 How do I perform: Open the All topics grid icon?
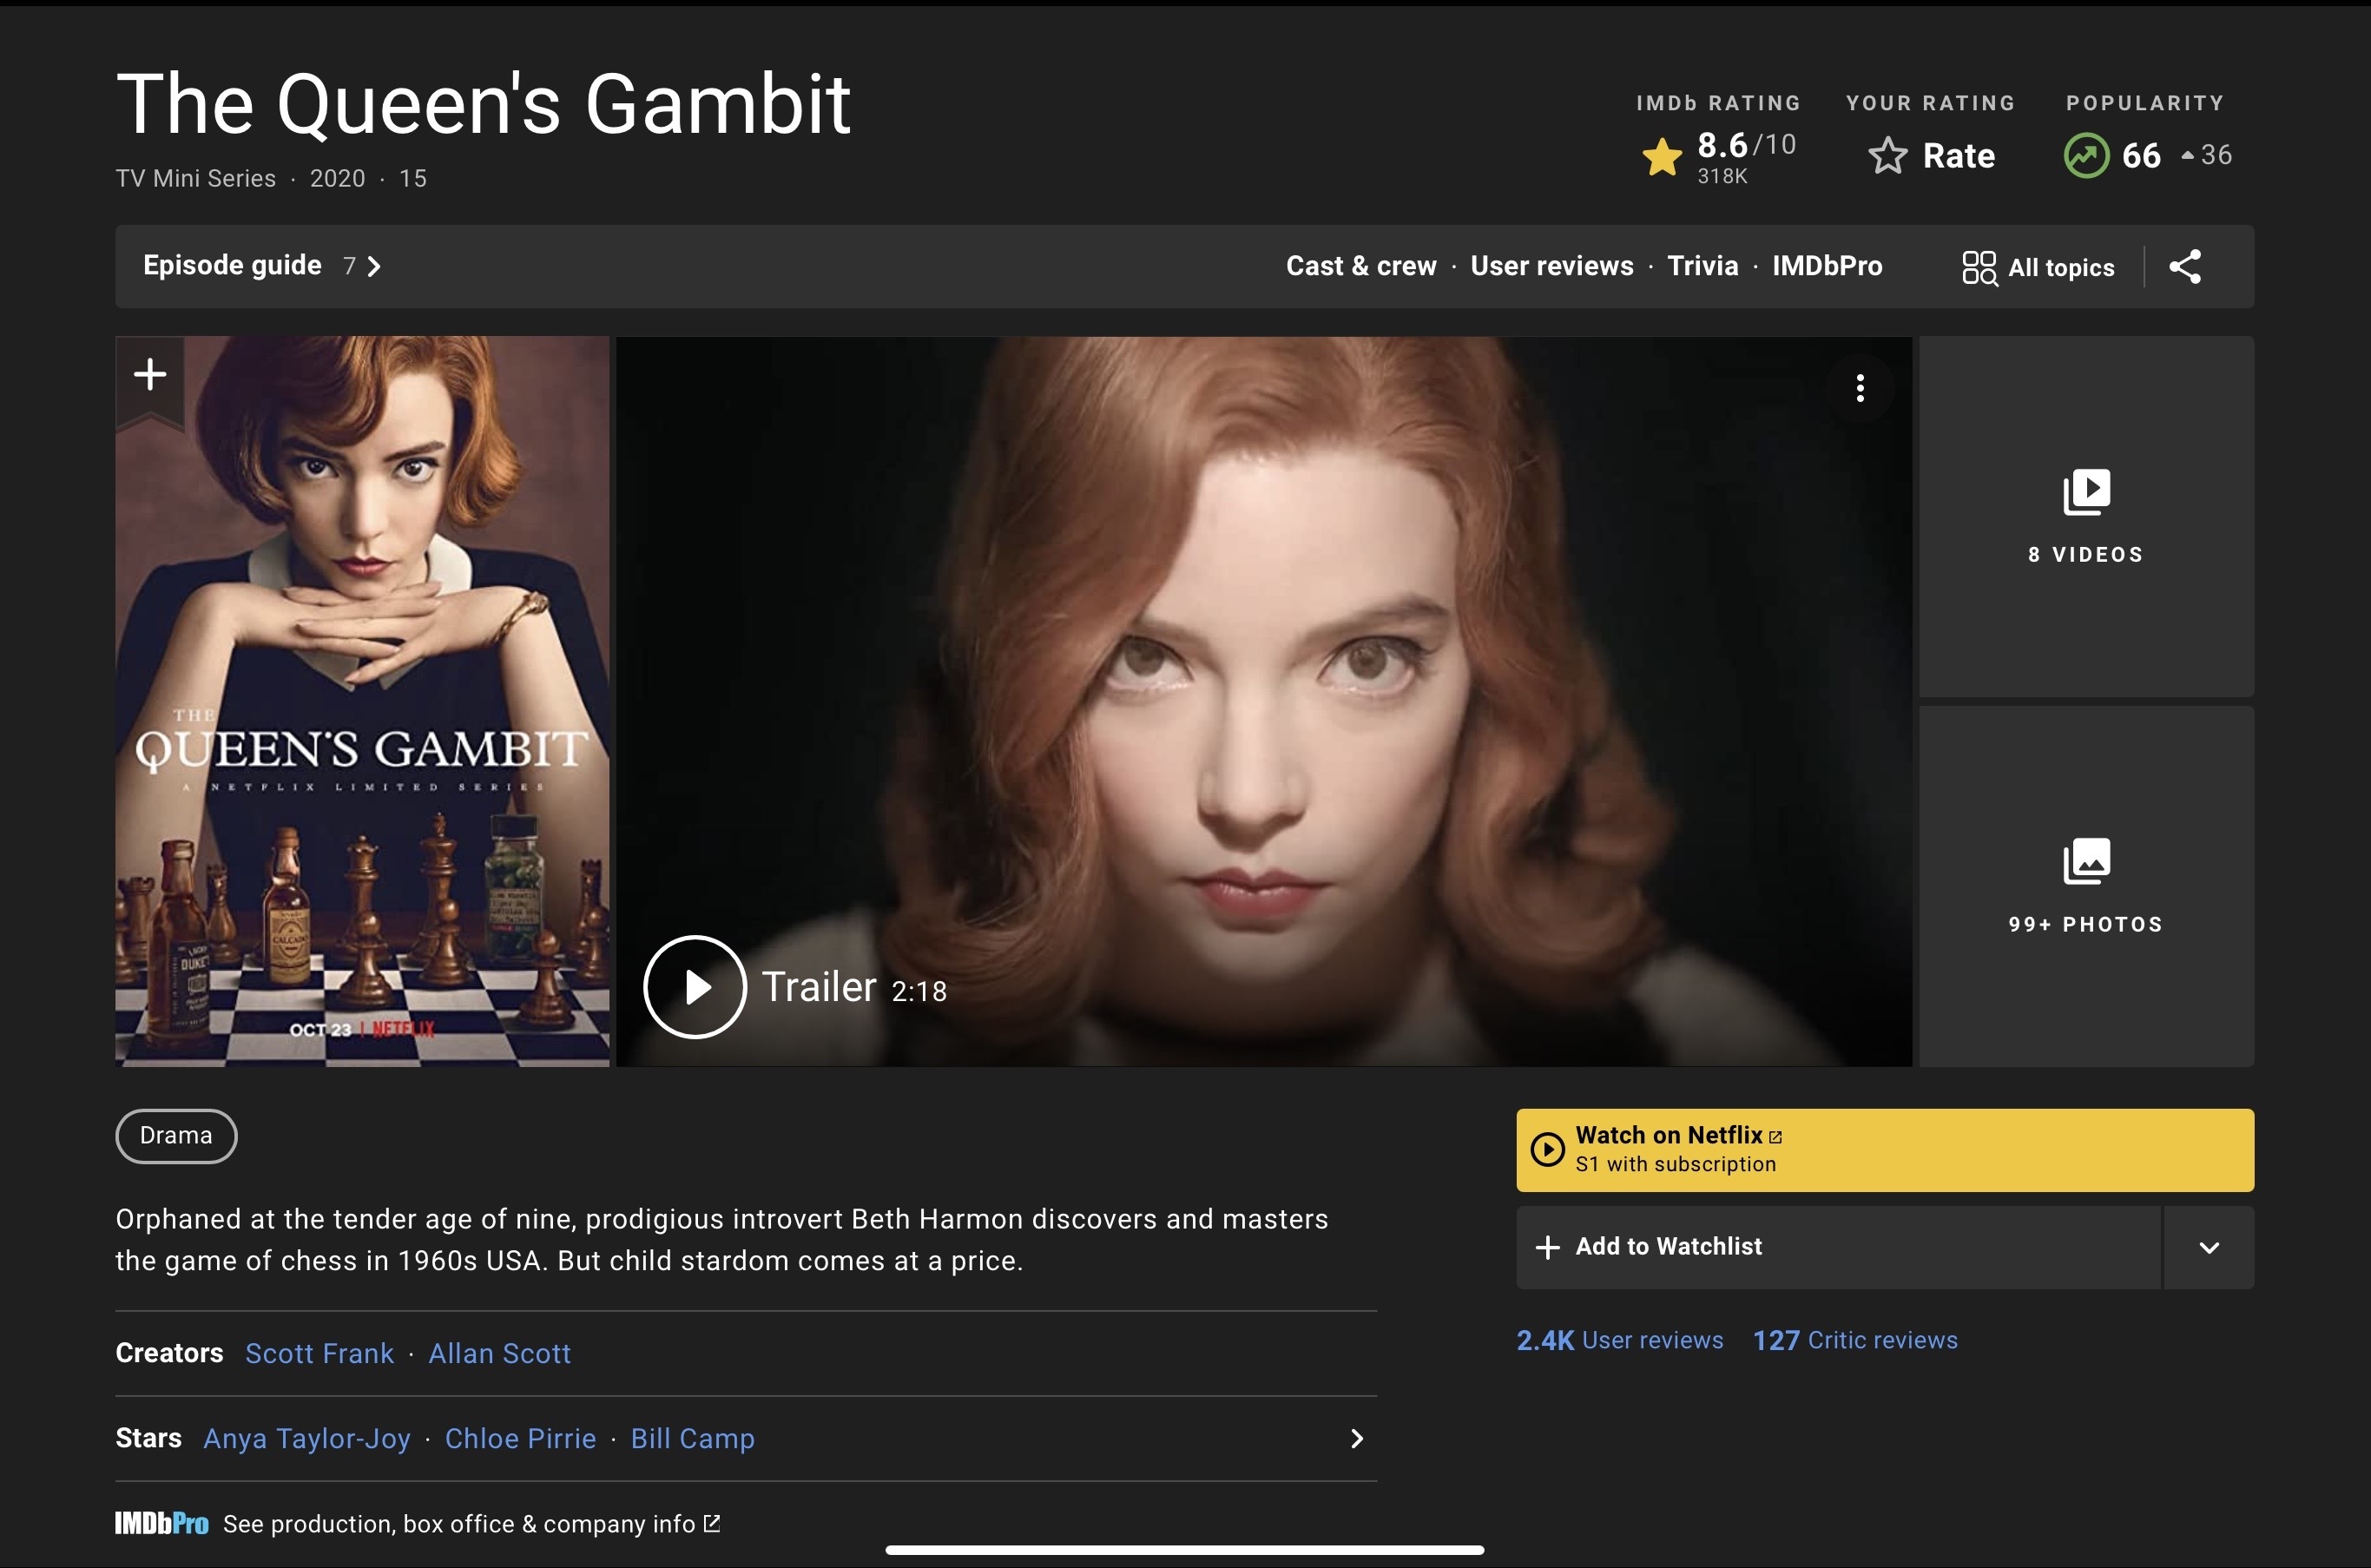tap(1979, 267)
